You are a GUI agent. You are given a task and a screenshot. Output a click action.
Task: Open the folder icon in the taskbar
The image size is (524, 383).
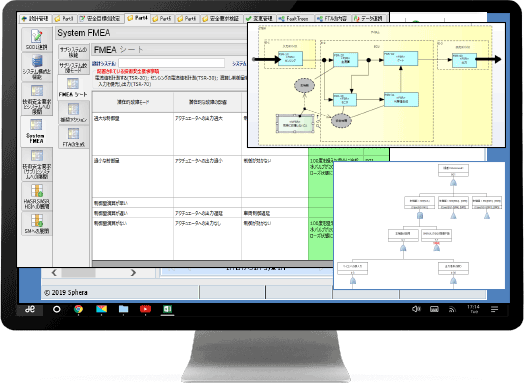(x=123, y=309)
